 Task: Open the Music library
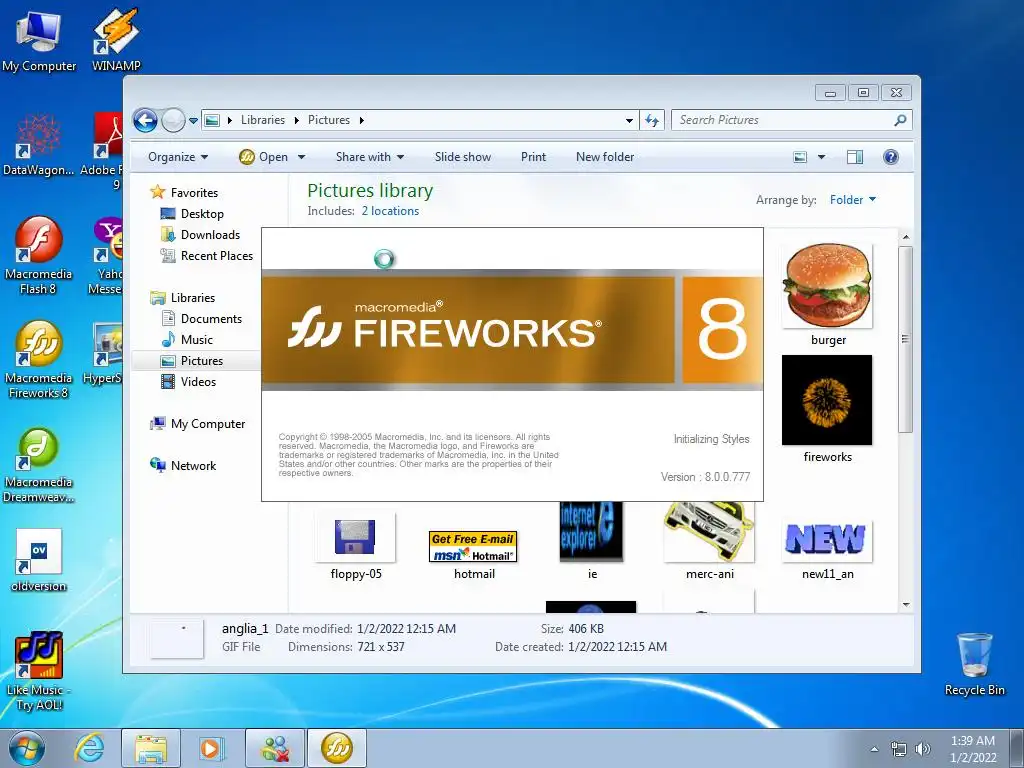(197, 340)
